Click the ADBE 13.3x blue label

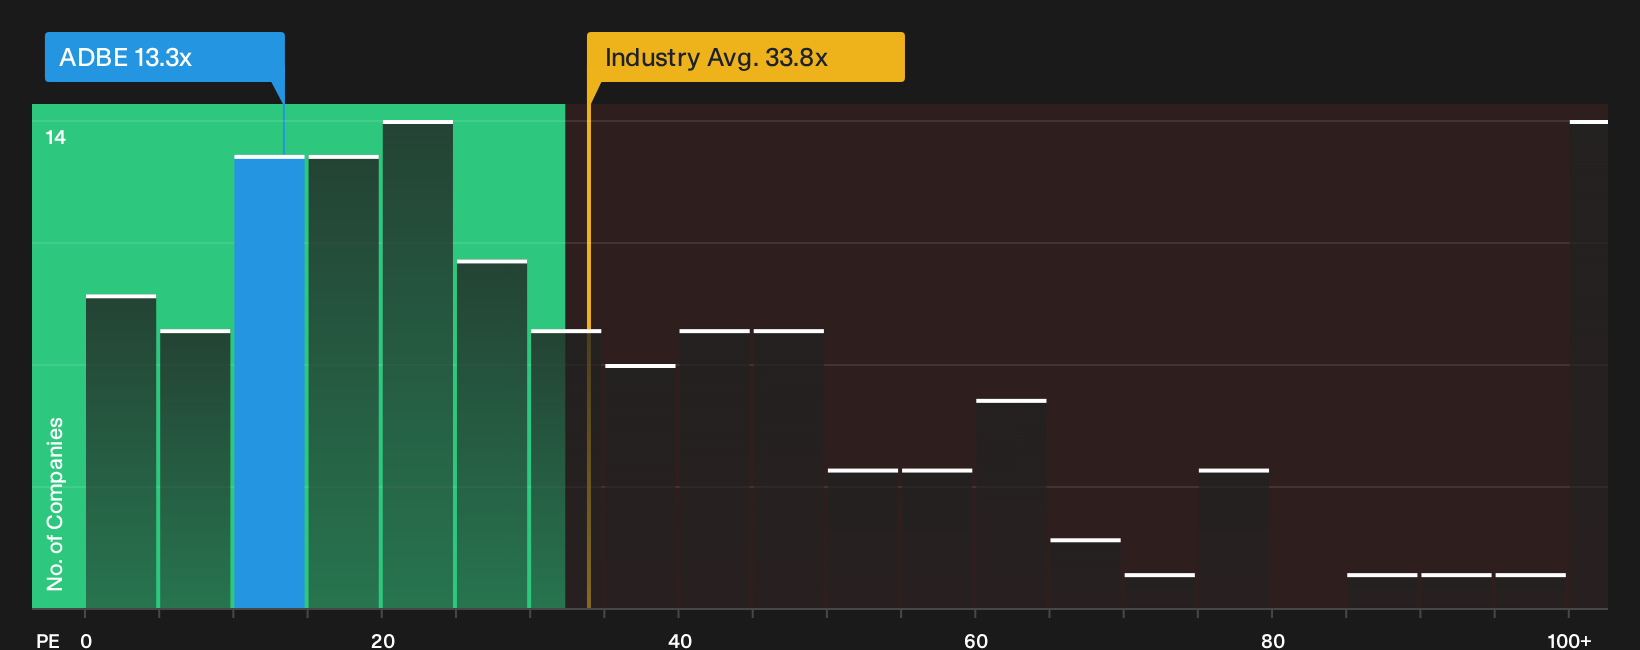(165, 57)
